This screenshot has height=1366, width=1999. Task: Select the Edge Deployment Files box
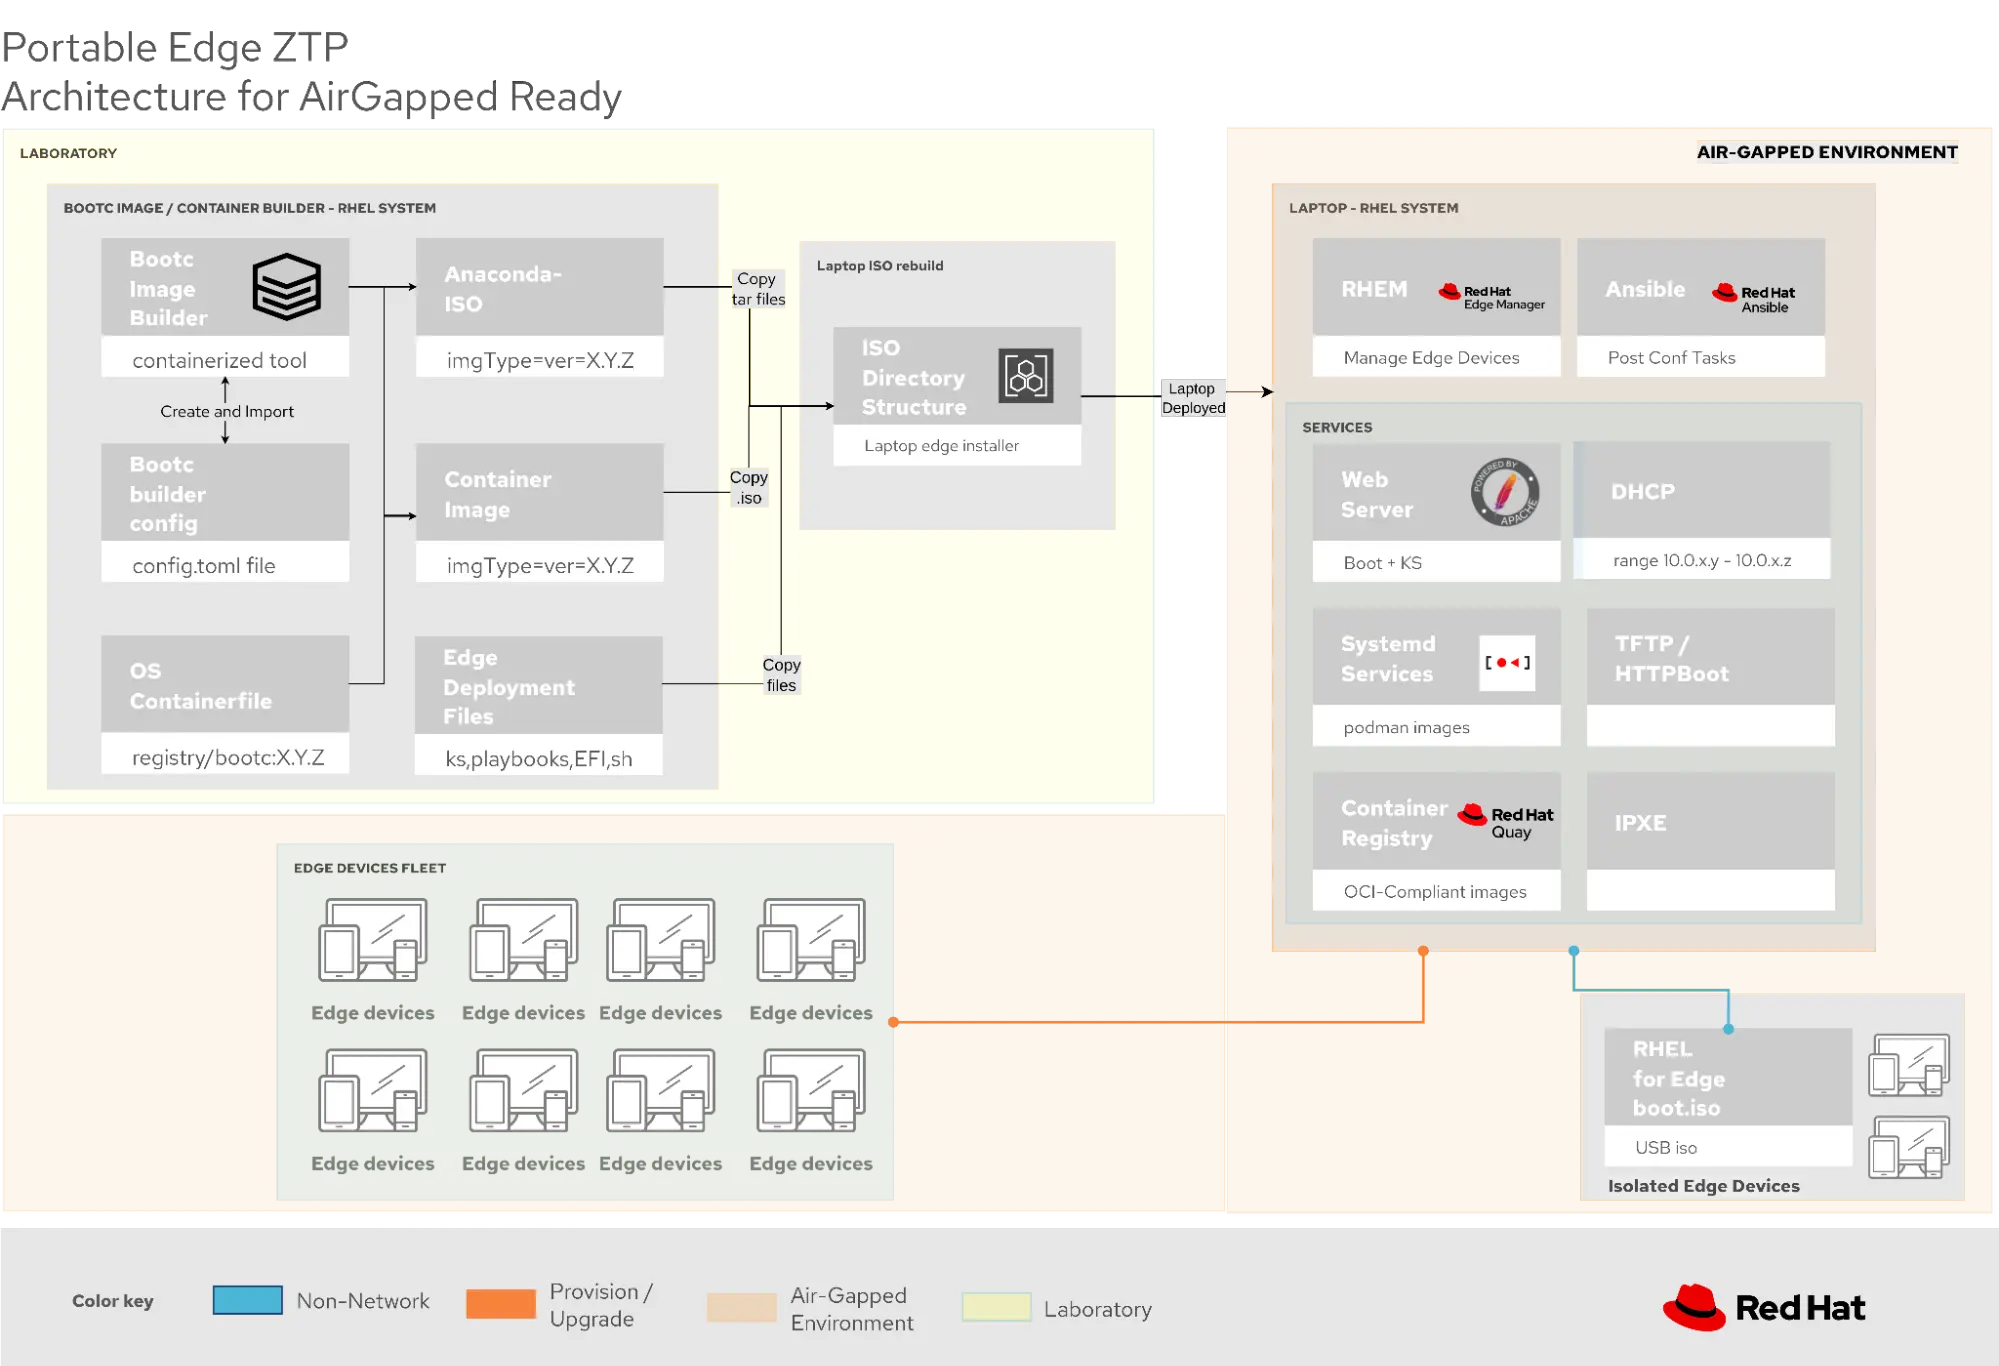539,705
